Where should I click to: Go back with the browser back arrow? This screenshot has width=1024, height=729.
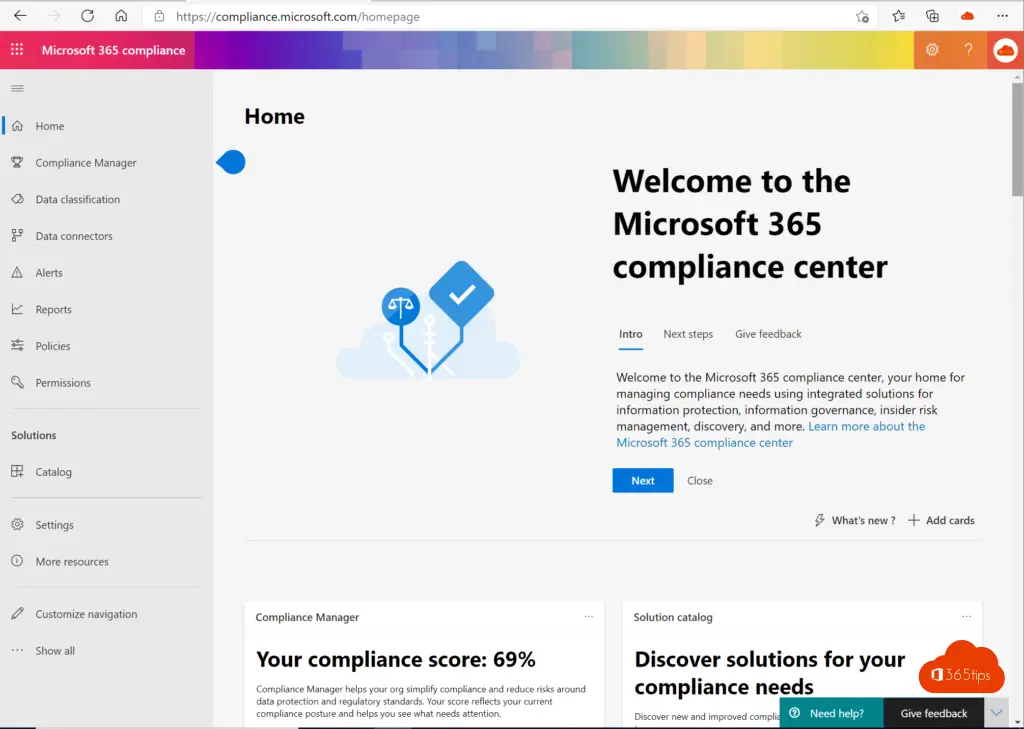click(20, 16)
